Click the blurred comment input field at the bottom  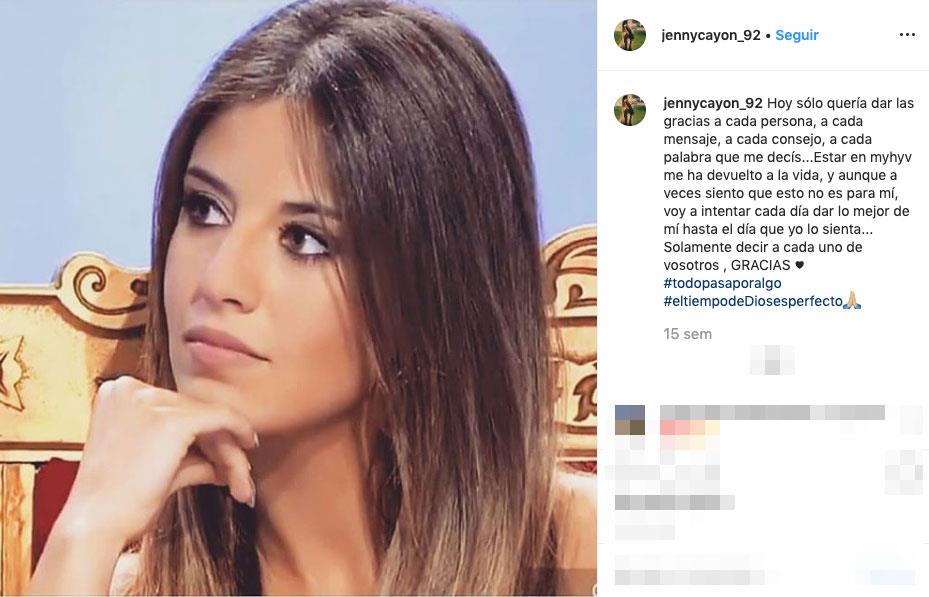[689, 576]
